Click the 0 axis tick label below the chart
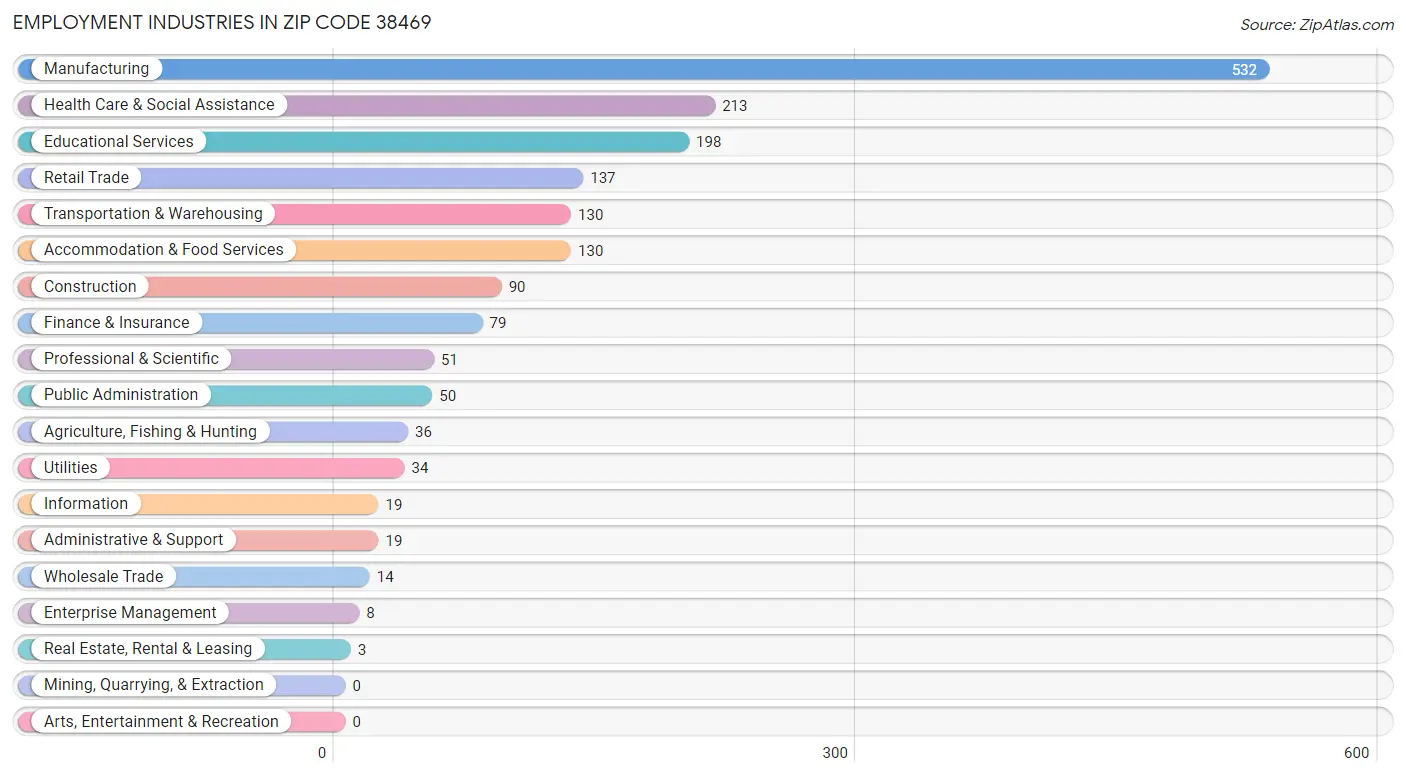This screenshot has height=776, width=1406. coord(322,753)
